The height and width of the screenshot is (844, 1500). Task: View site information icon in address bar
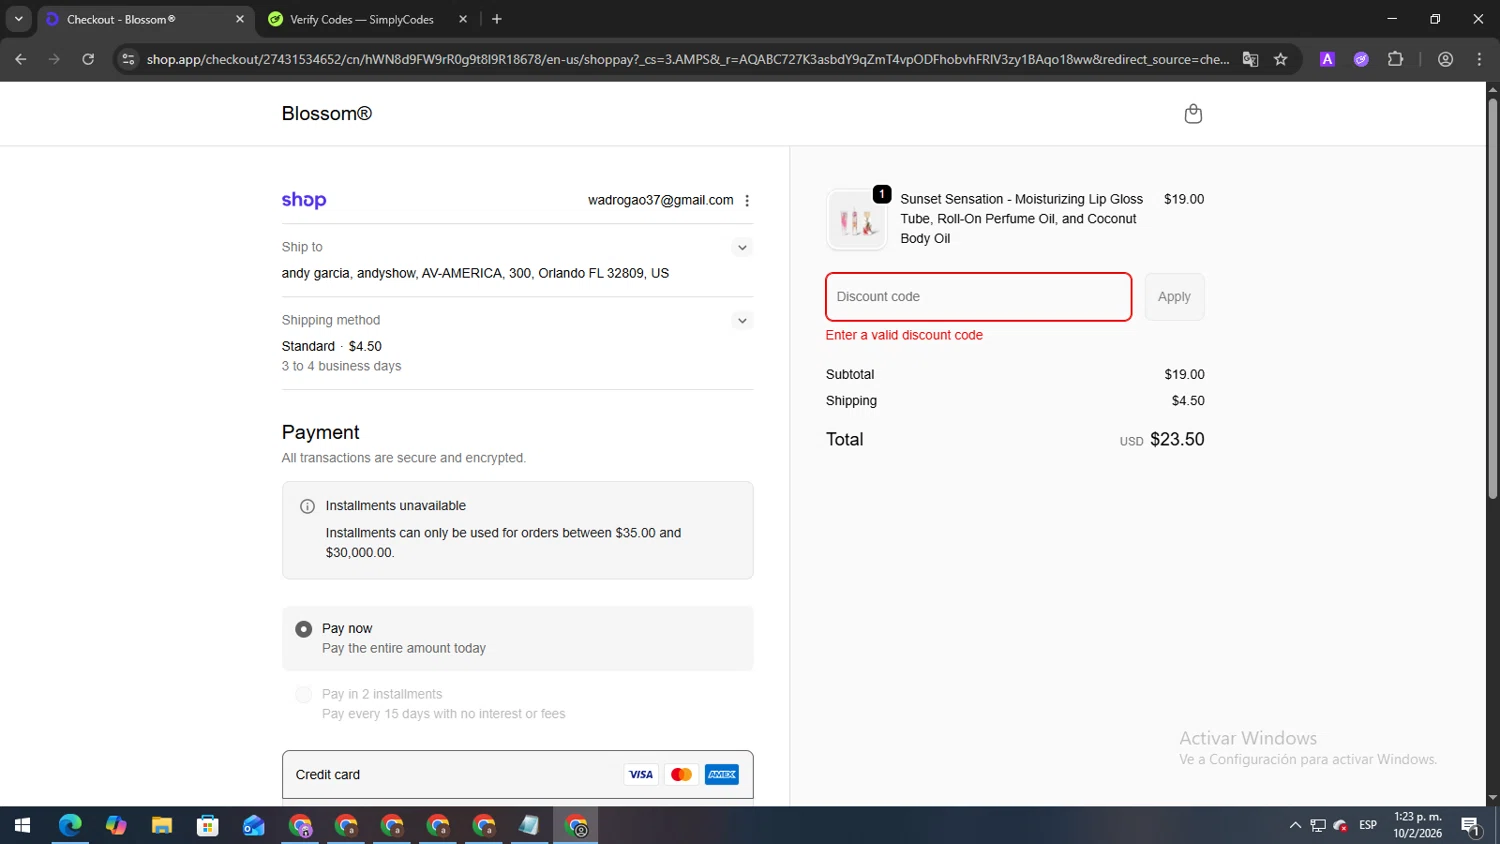point(128,59)
